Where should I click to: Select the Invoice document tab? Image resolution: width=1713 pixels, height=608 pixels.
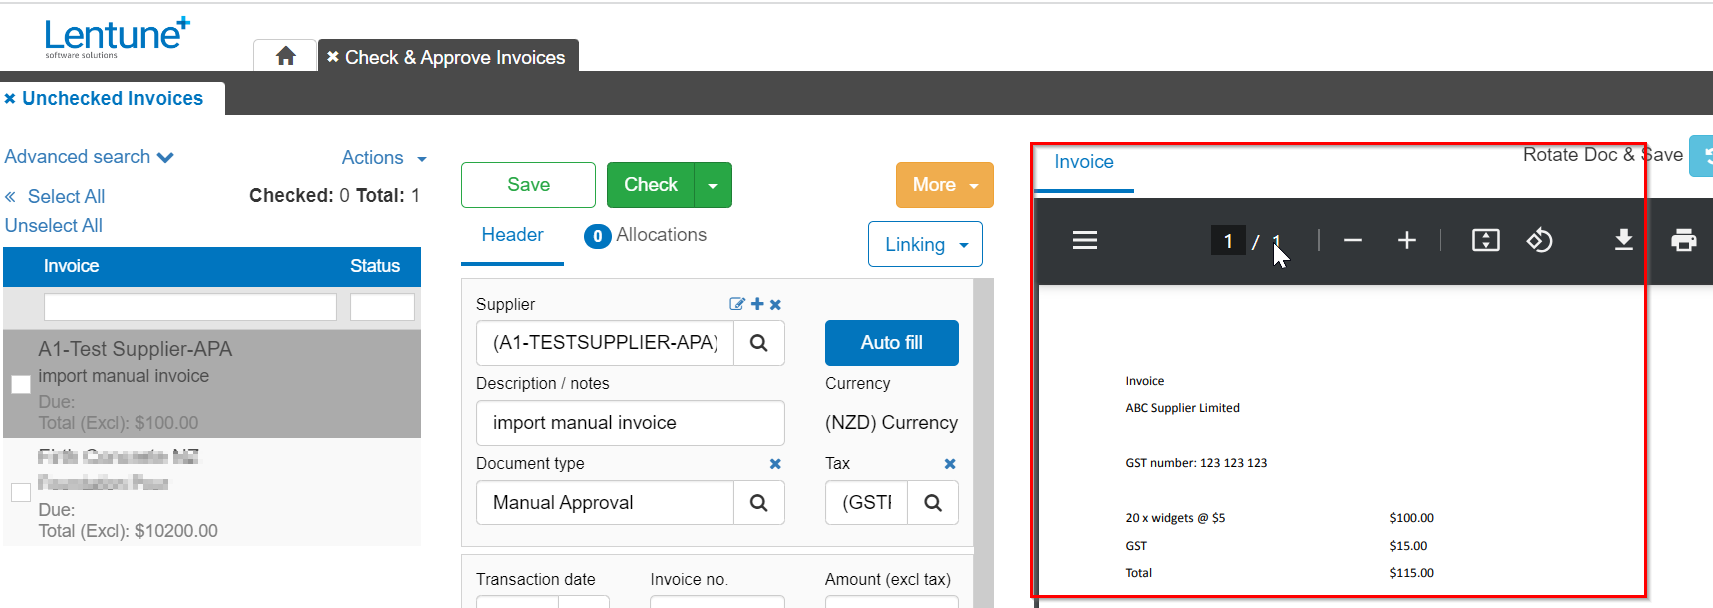pyautogui.click(x=1084, y=162)
